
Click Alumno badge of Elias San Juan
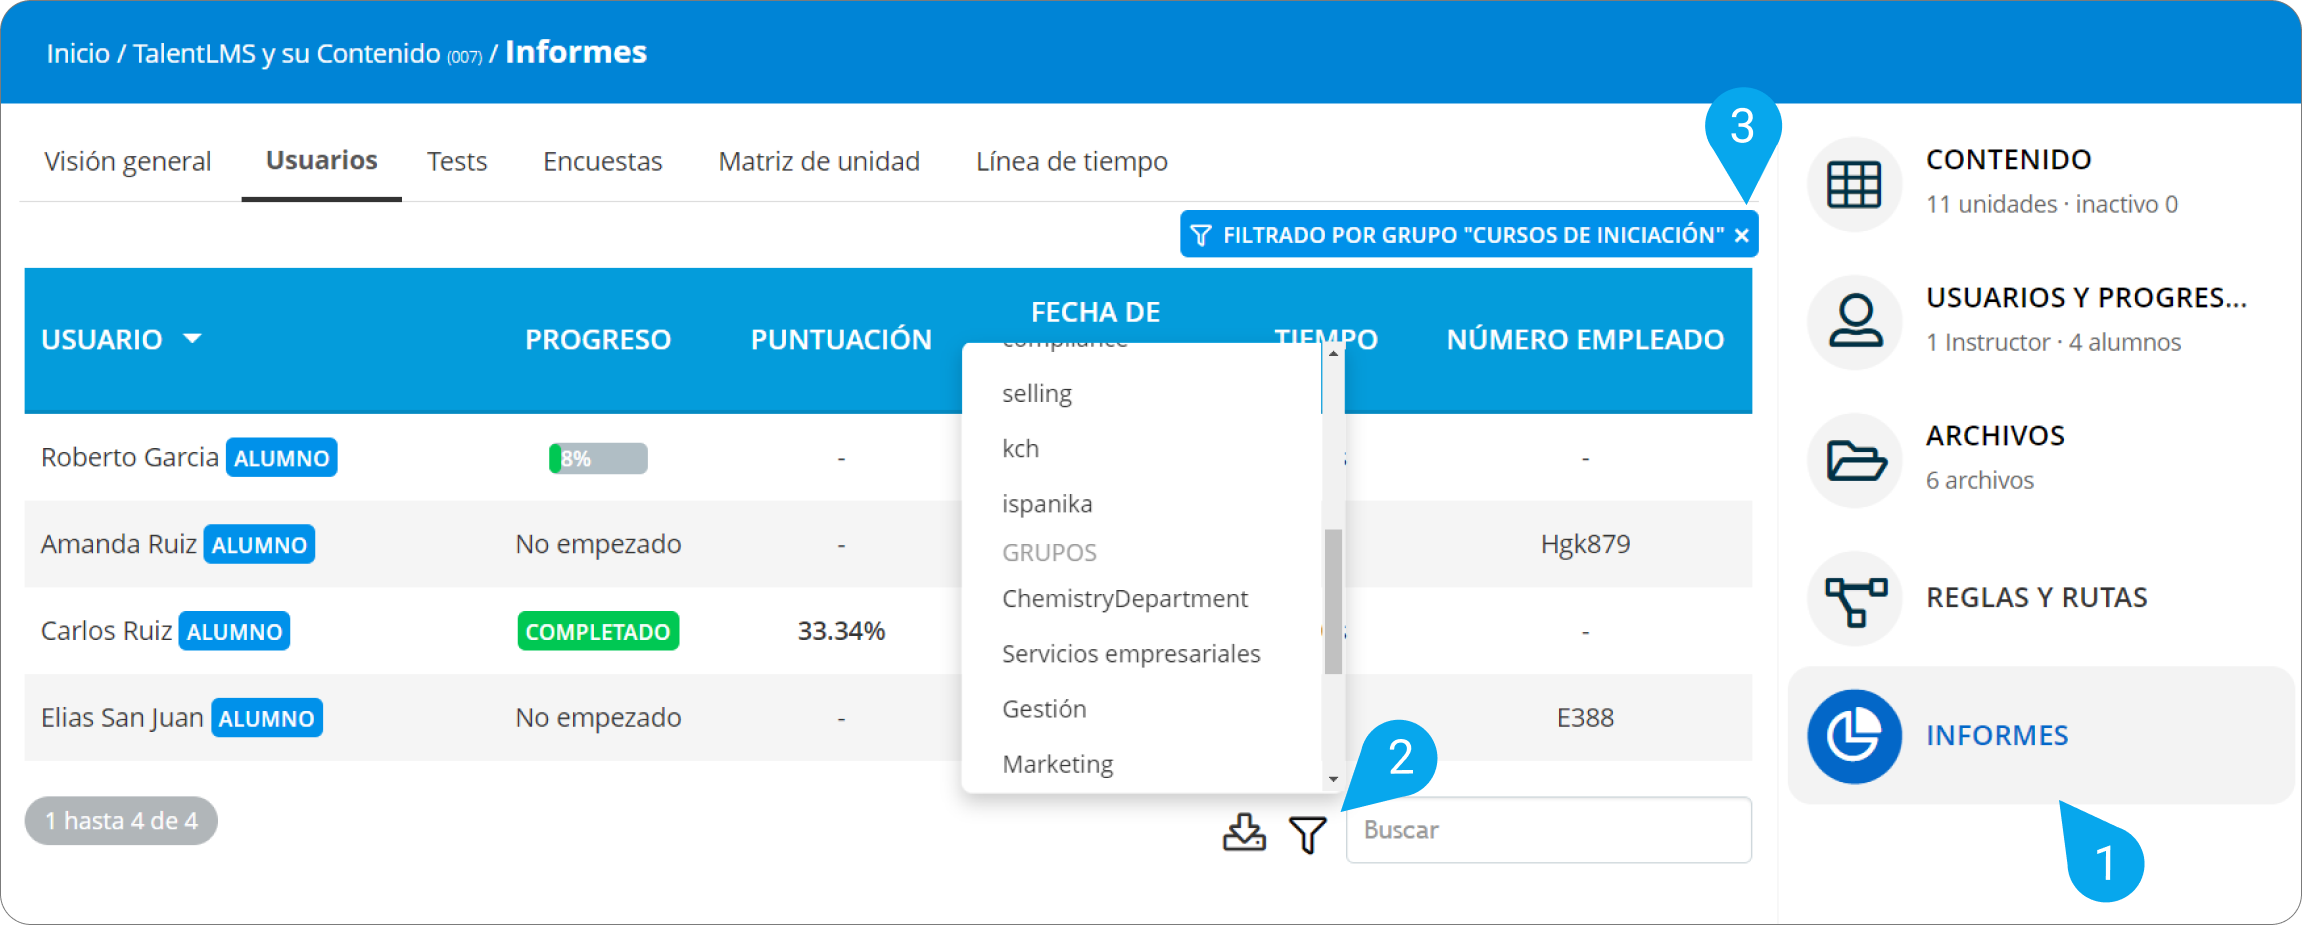pyautogui.click(x=267, y=718)
